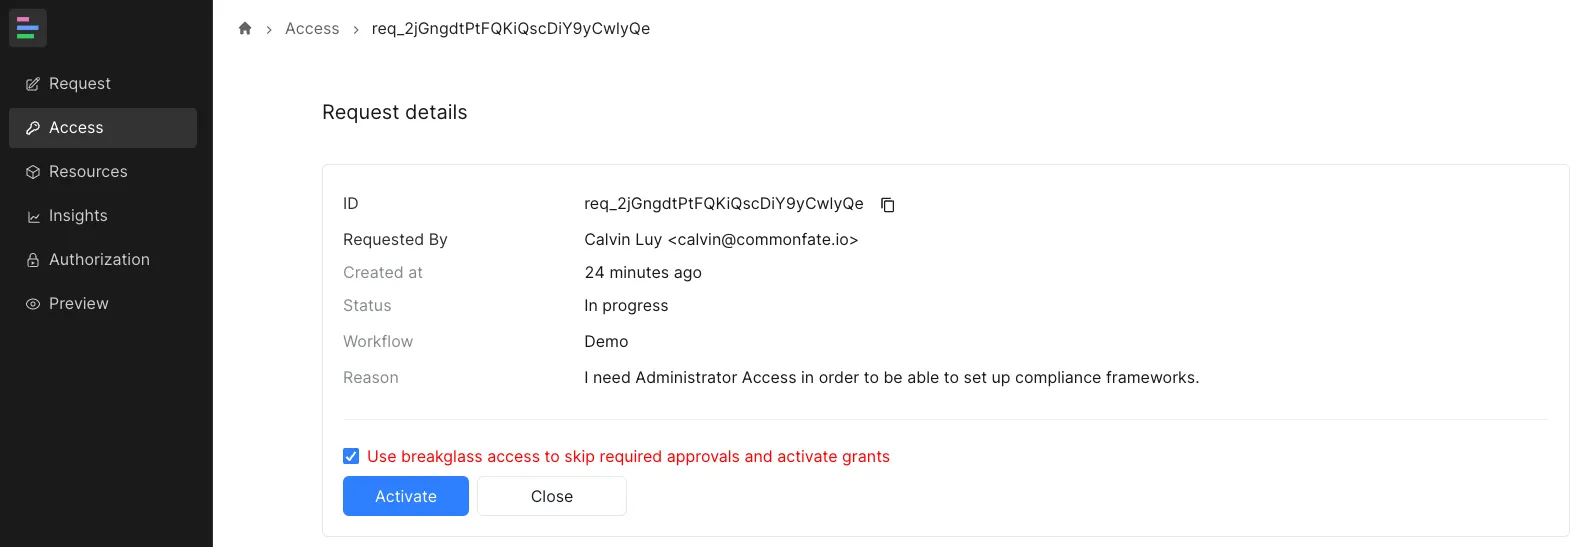
Task: Navigate to Authorization
Action: 99,260
